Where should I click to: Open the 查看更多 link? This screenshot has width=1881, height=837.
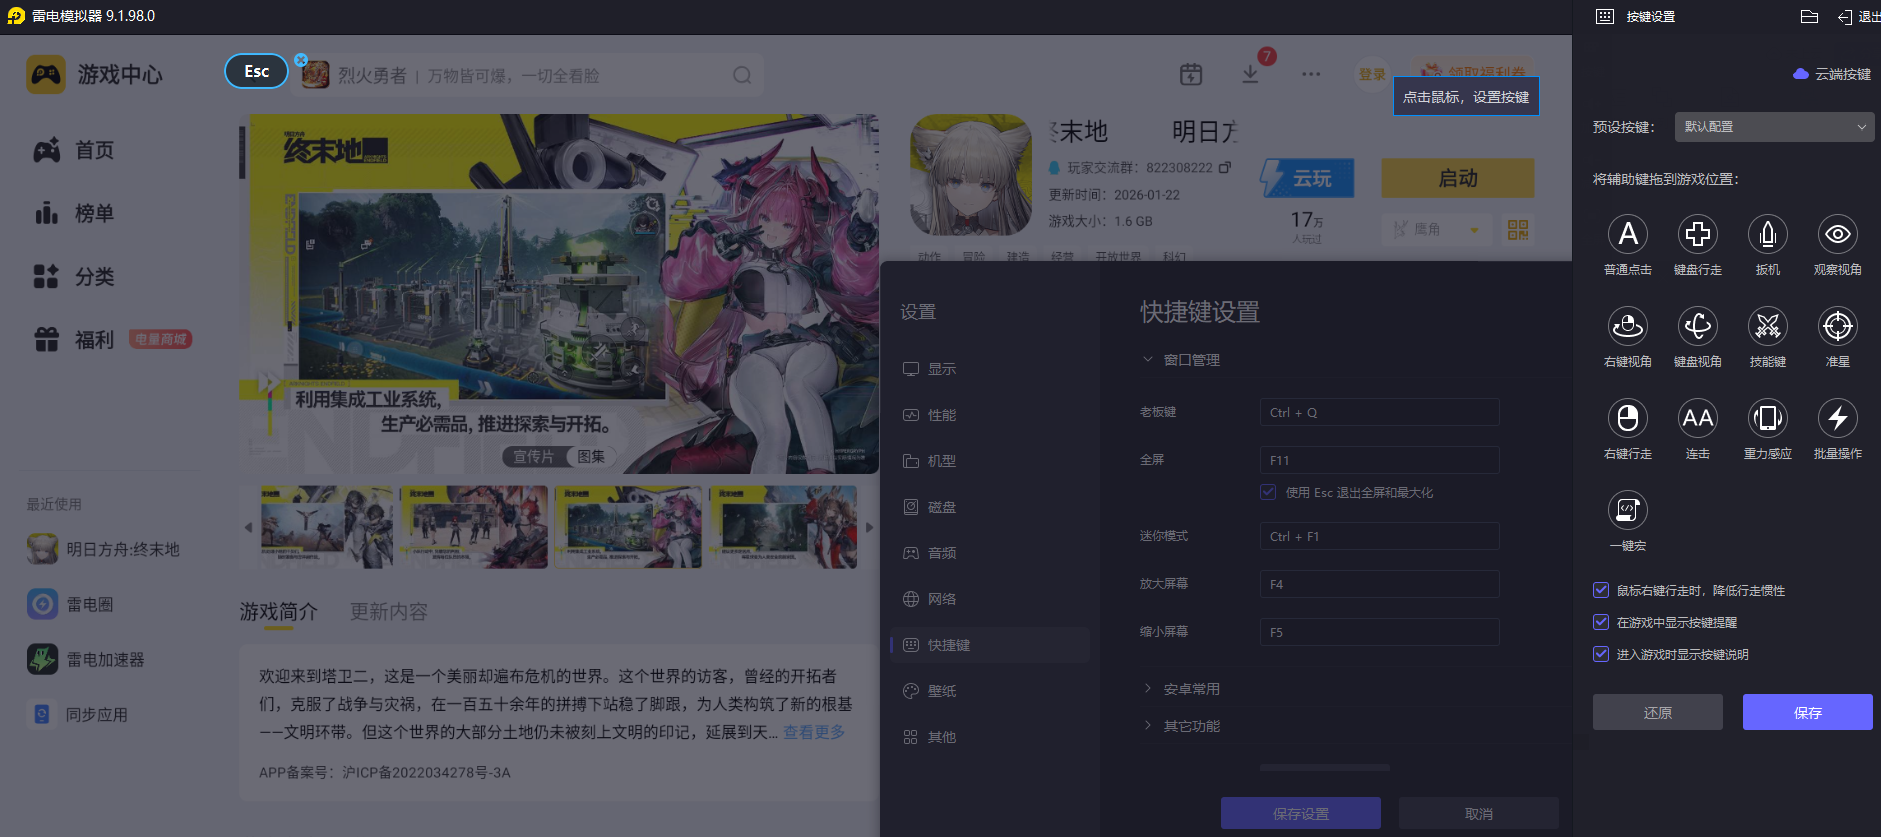pyautogui.click(x=814, y=732)
